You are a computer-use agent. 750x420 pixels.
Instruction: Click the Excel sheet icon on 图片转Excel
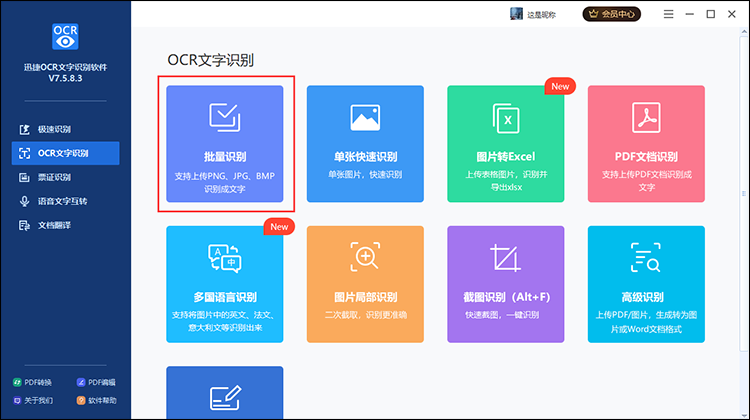point(506,118)
